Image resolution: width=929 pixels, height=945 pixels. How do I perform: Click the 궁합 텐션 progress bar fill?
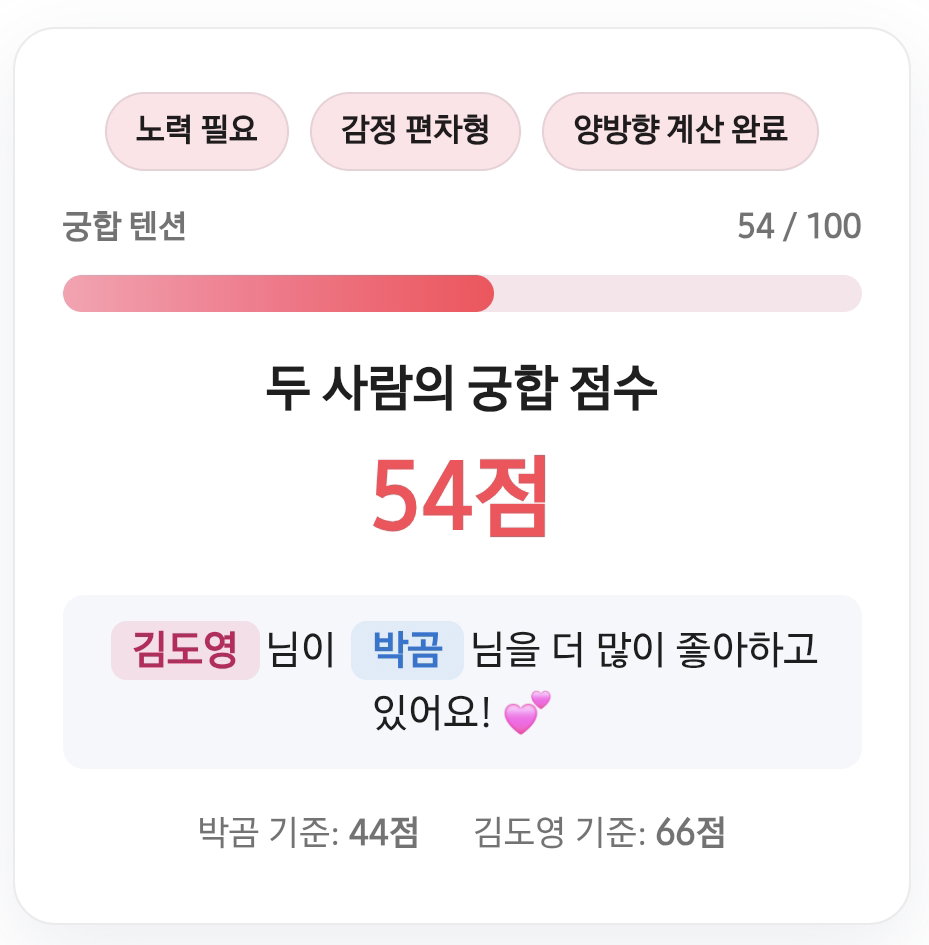click(x=279, y=294)
